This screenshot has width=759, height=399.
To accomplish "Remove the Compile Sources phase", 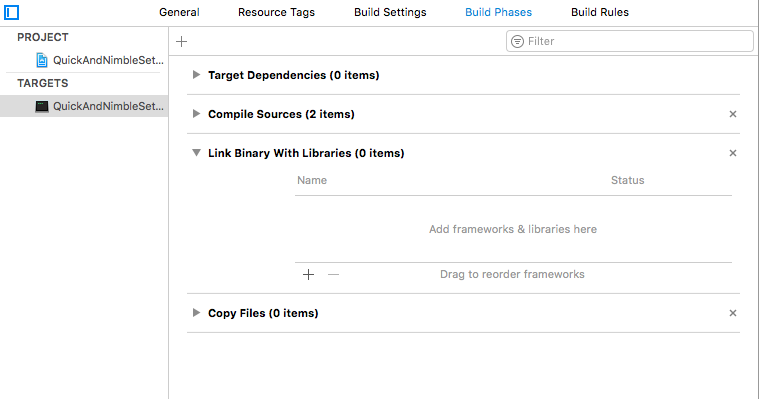I will [733, 114].
